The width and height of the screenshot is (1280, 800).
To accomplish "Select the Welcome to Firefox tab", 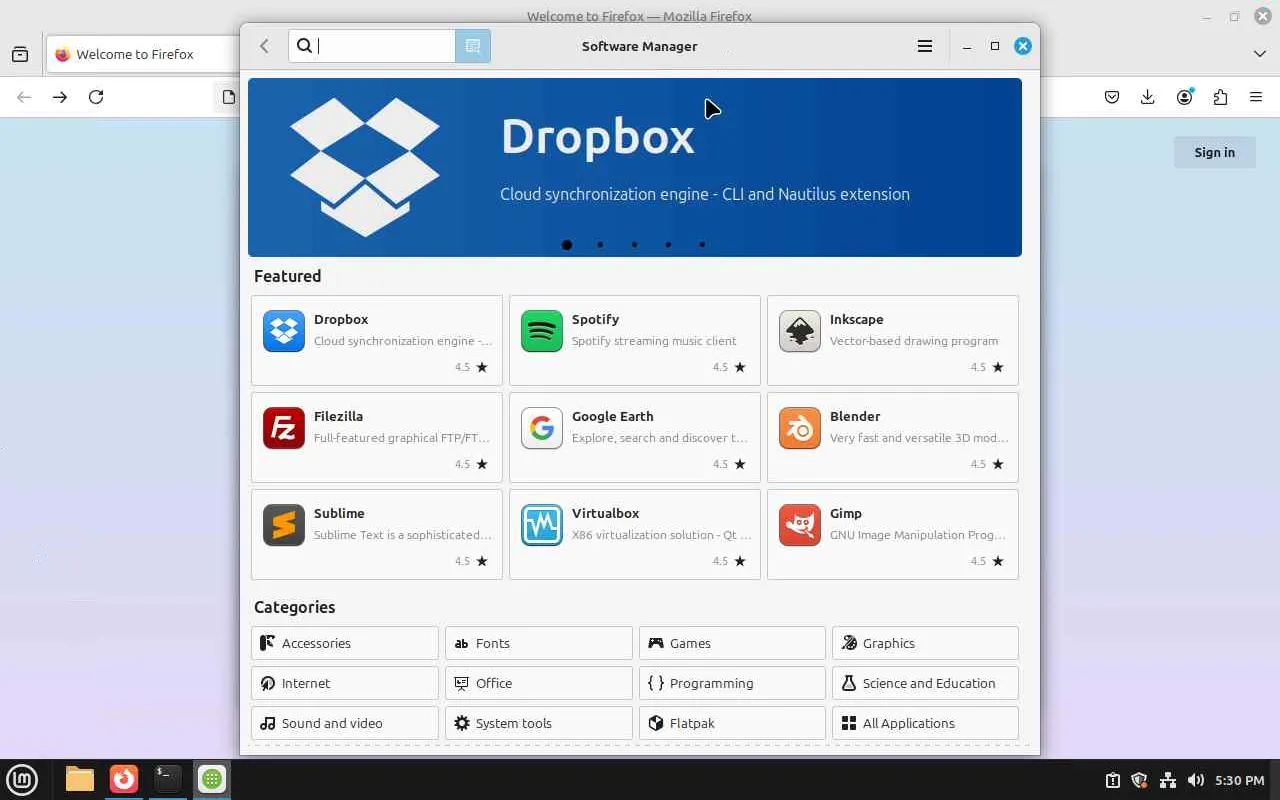I will [x=143, y=54].
